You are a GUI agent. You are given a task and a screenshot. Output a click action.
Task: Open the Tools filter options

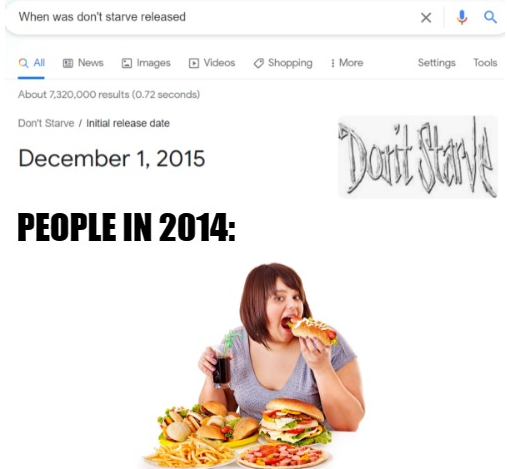click(485, 63)
